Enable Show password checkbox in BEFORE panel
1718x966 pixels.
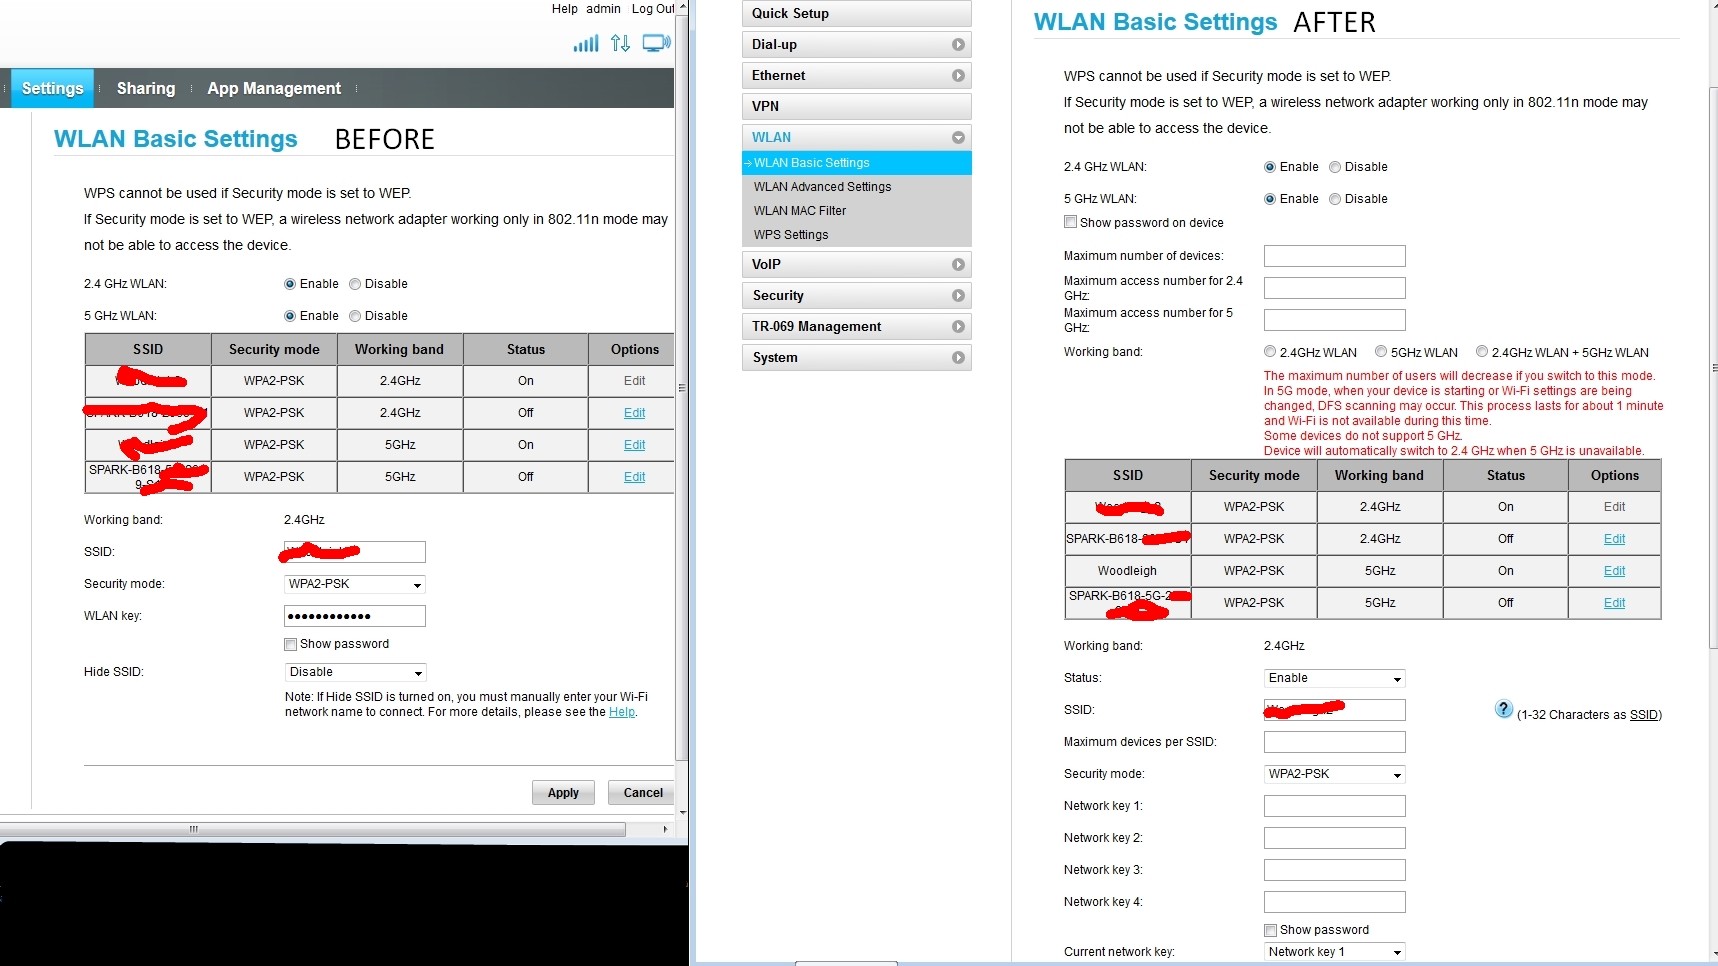click(x=290, y=645)
